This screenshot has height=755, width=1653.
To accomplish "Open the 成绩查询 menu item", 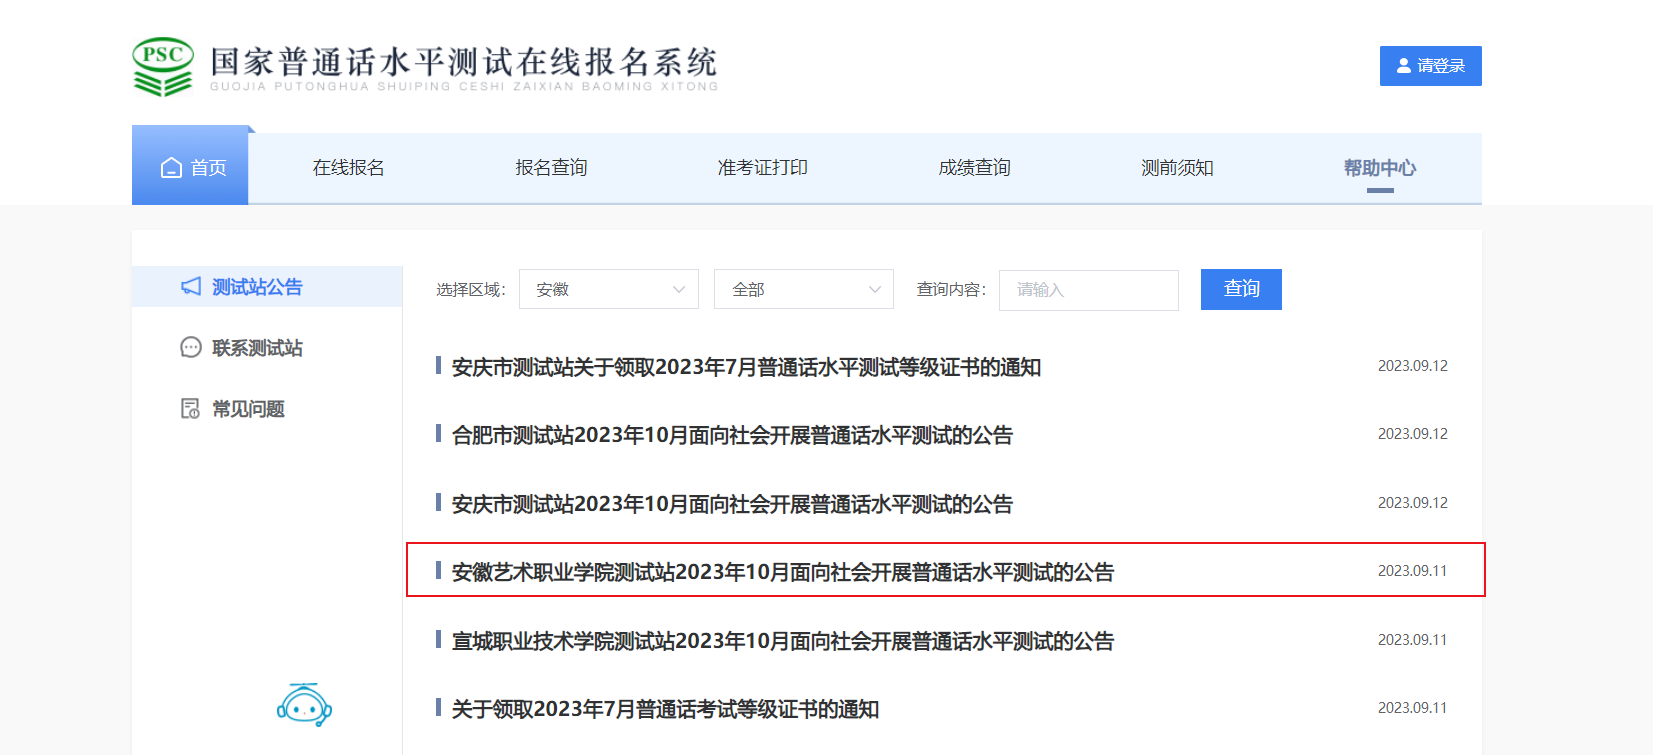I will pyautogui.click(x=975, y=168).
